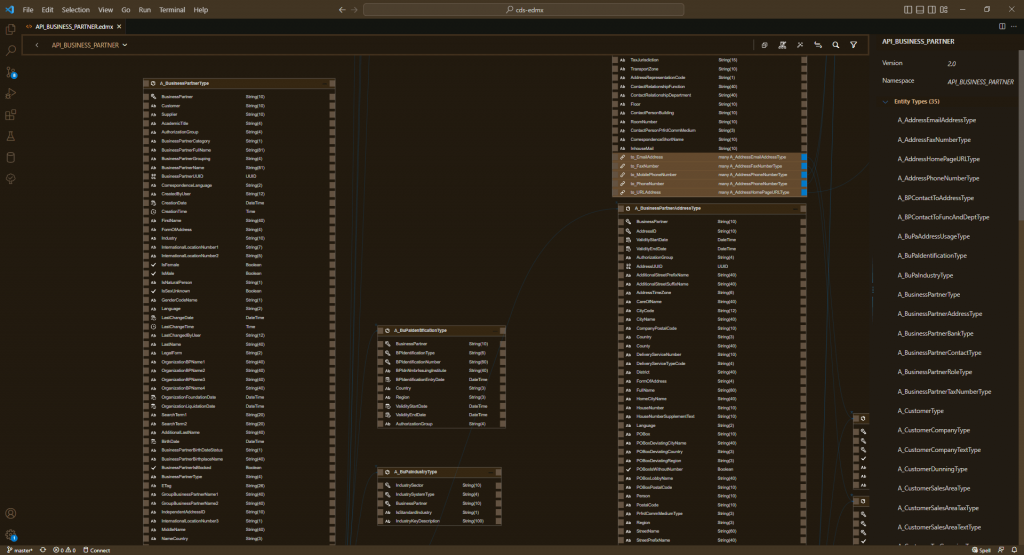Click the swap-direction arrows icon in diagram toolbar
The height and width of the screenshot is (555, 1024).
click(x=818, y=45)
